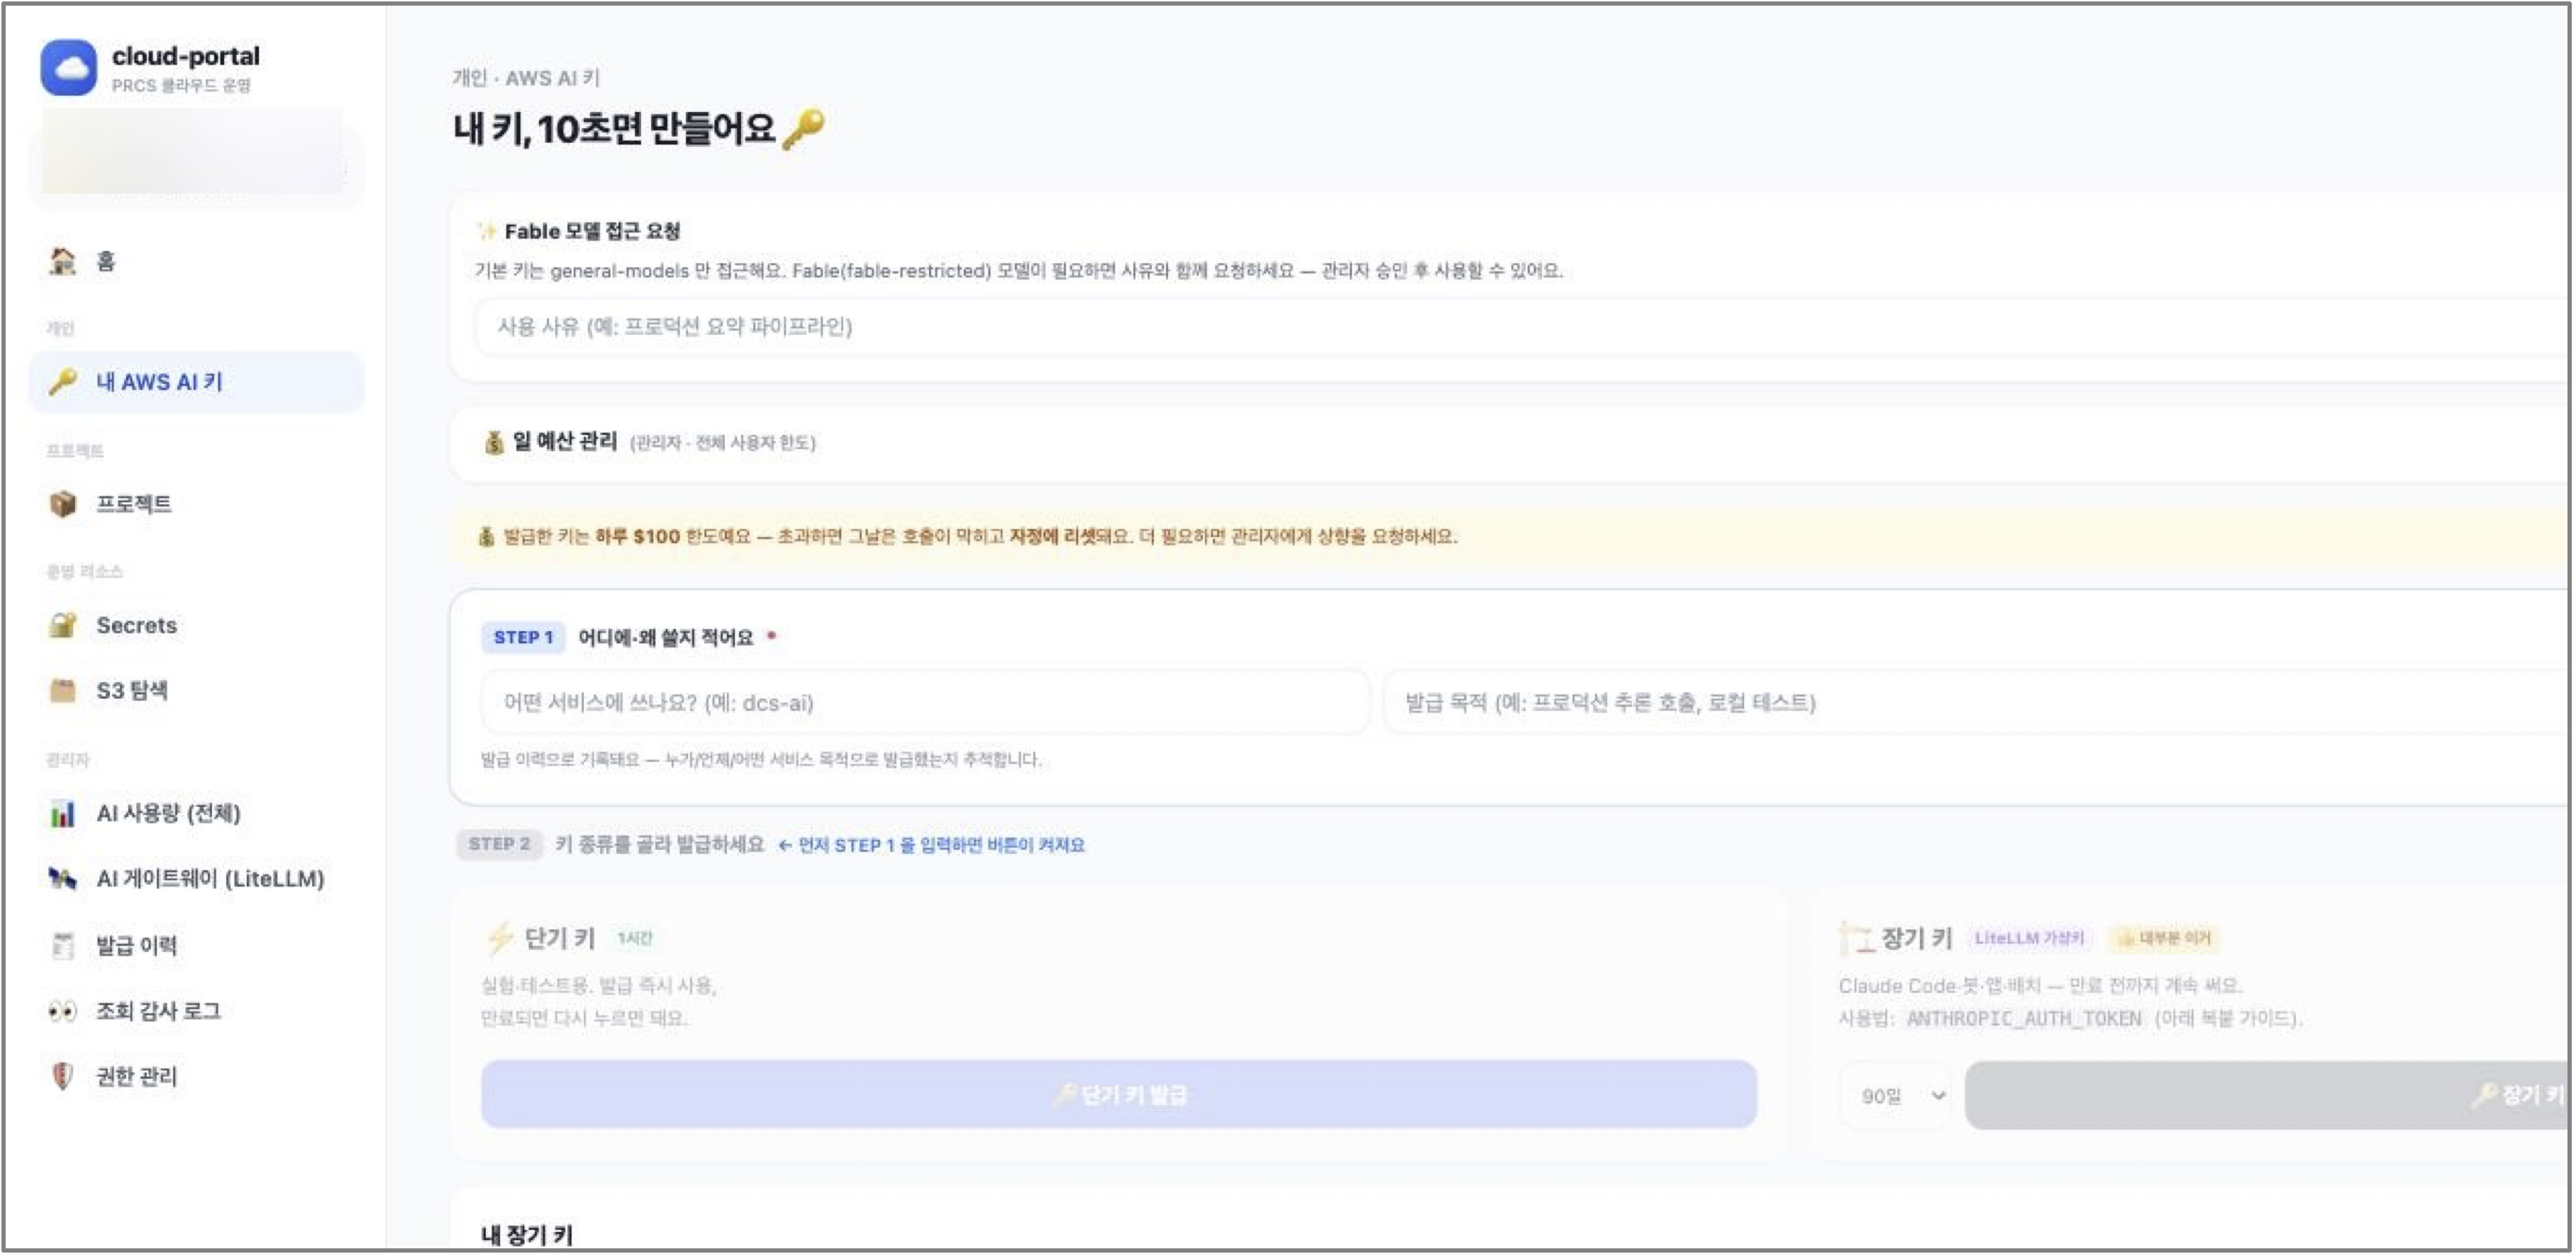Open the 90일 expiry dropdown
2576x1254 pixels.
(x=1897, y=1096)
